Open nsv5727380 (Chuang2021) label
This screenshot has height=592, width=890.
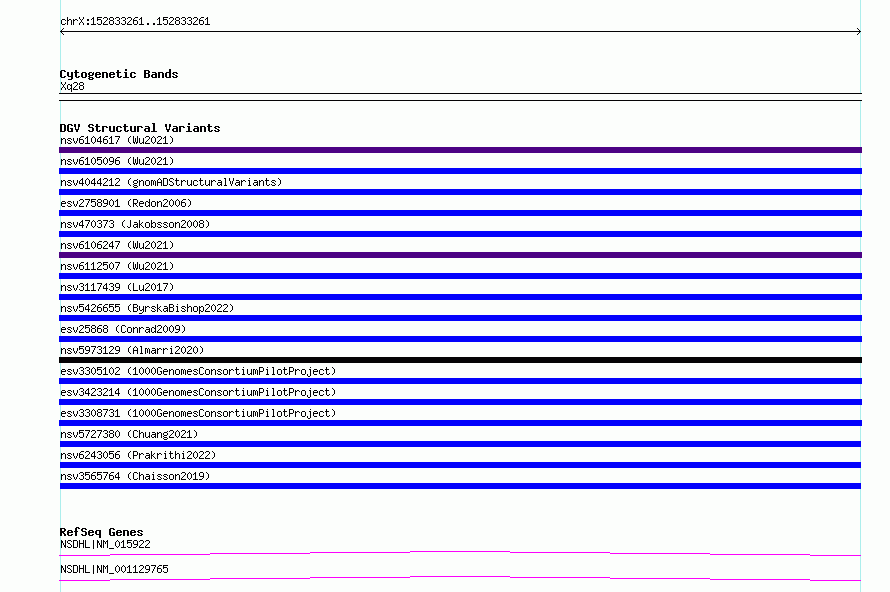click(x=129, y=434)
